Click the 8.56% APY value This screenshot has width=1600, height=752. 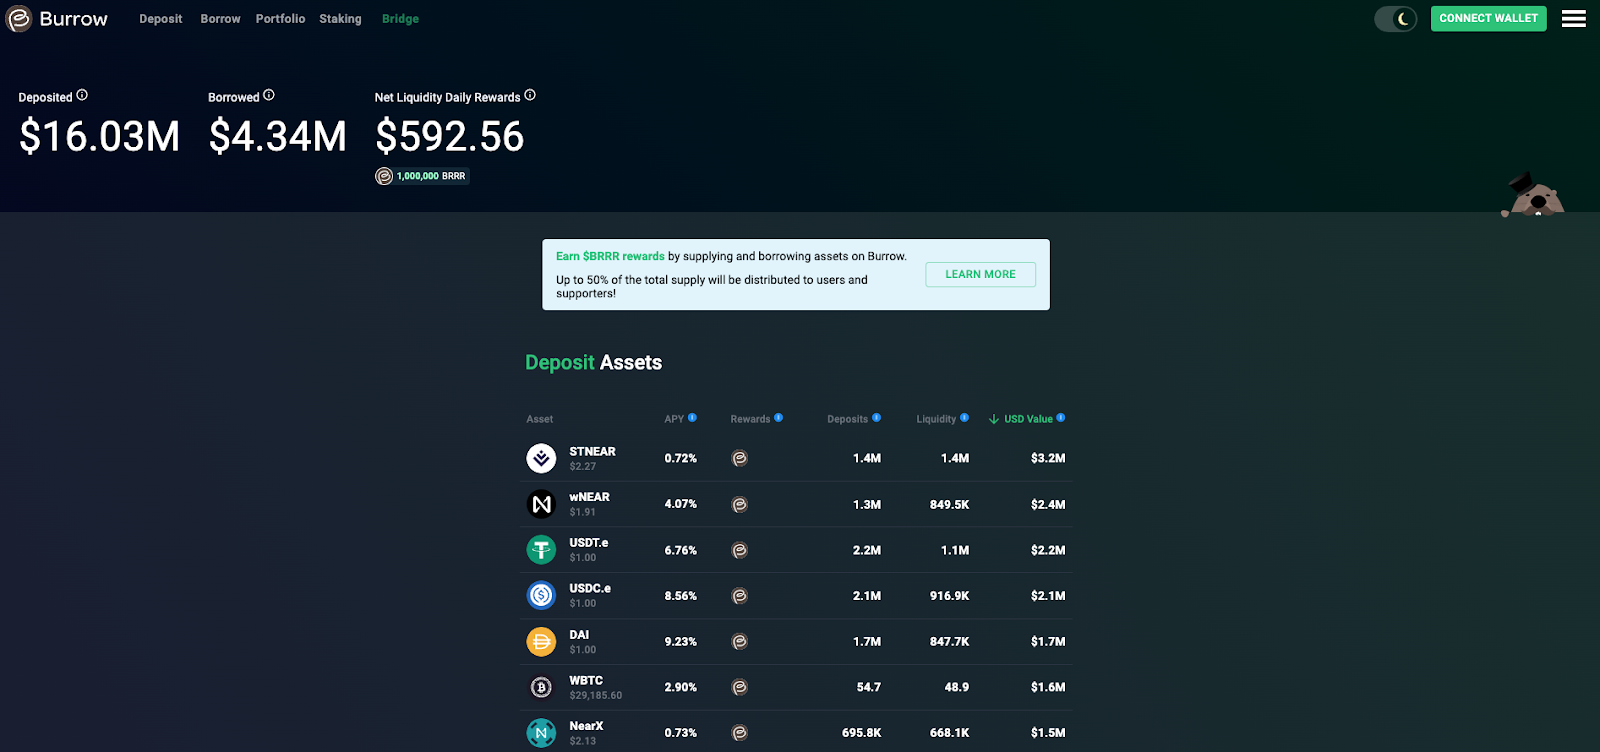[x=680, y=596]
